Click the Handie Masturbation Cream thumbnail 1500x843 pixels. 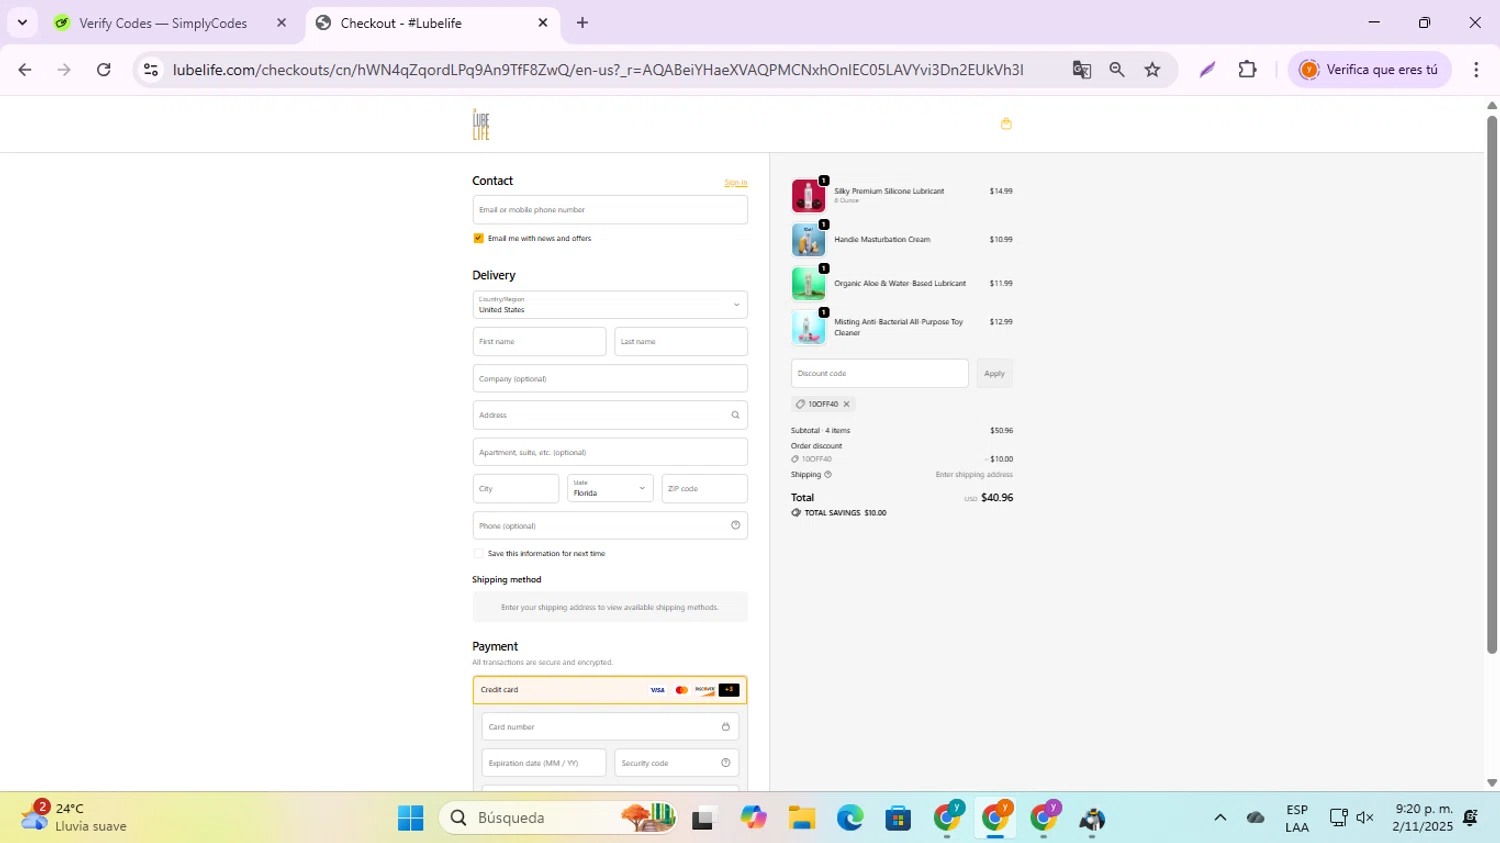[808, 240]
